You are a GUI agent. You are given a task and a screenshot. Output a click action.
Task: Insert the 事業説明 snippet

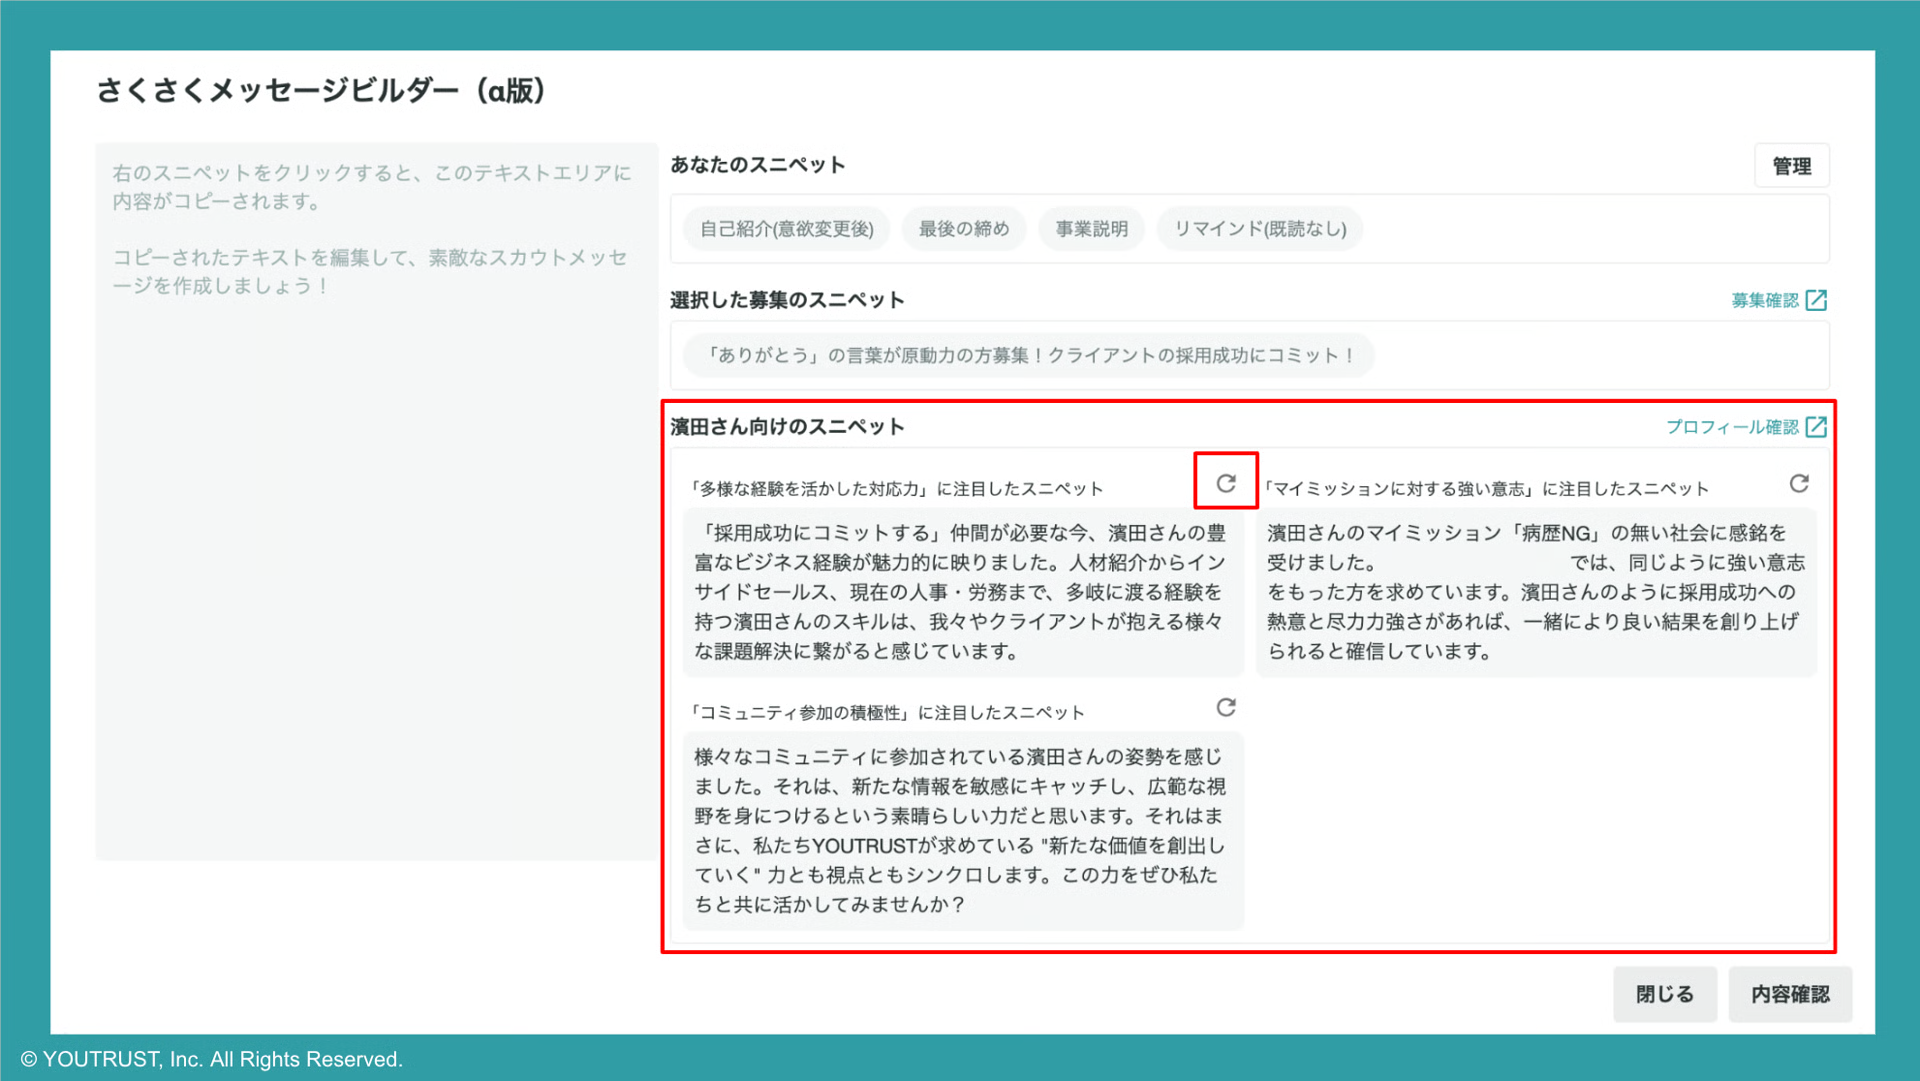click(x=1092, y=229)
